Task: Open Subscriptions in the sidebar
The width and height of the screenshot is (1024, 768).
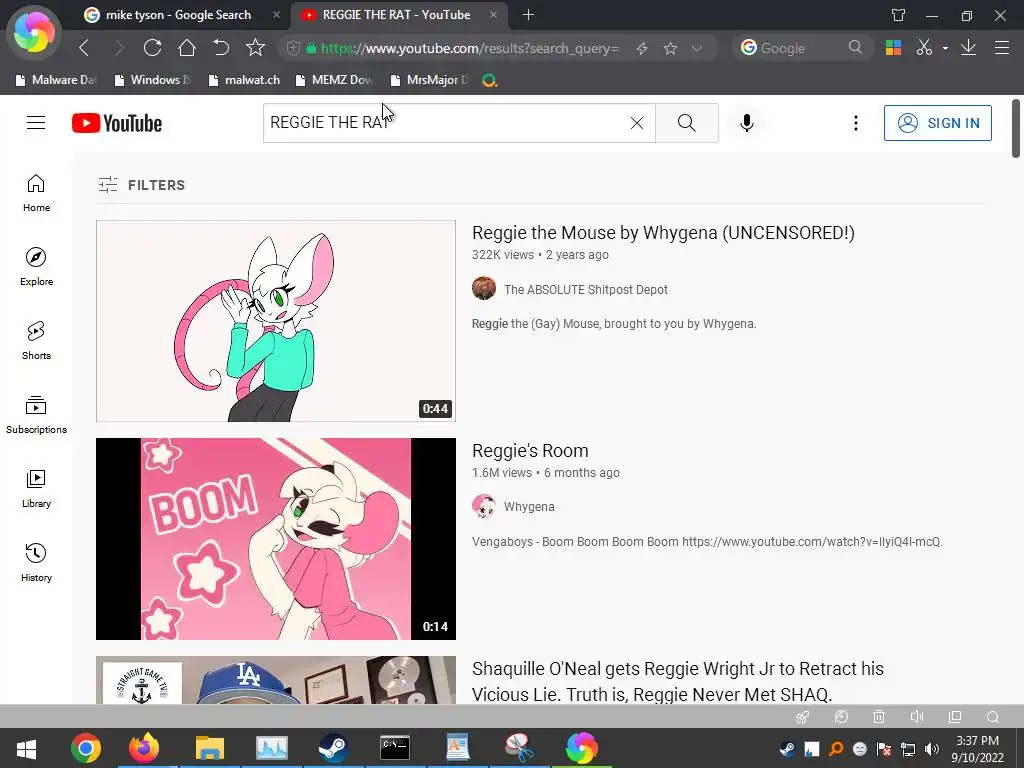Action: tap(36, 415)
